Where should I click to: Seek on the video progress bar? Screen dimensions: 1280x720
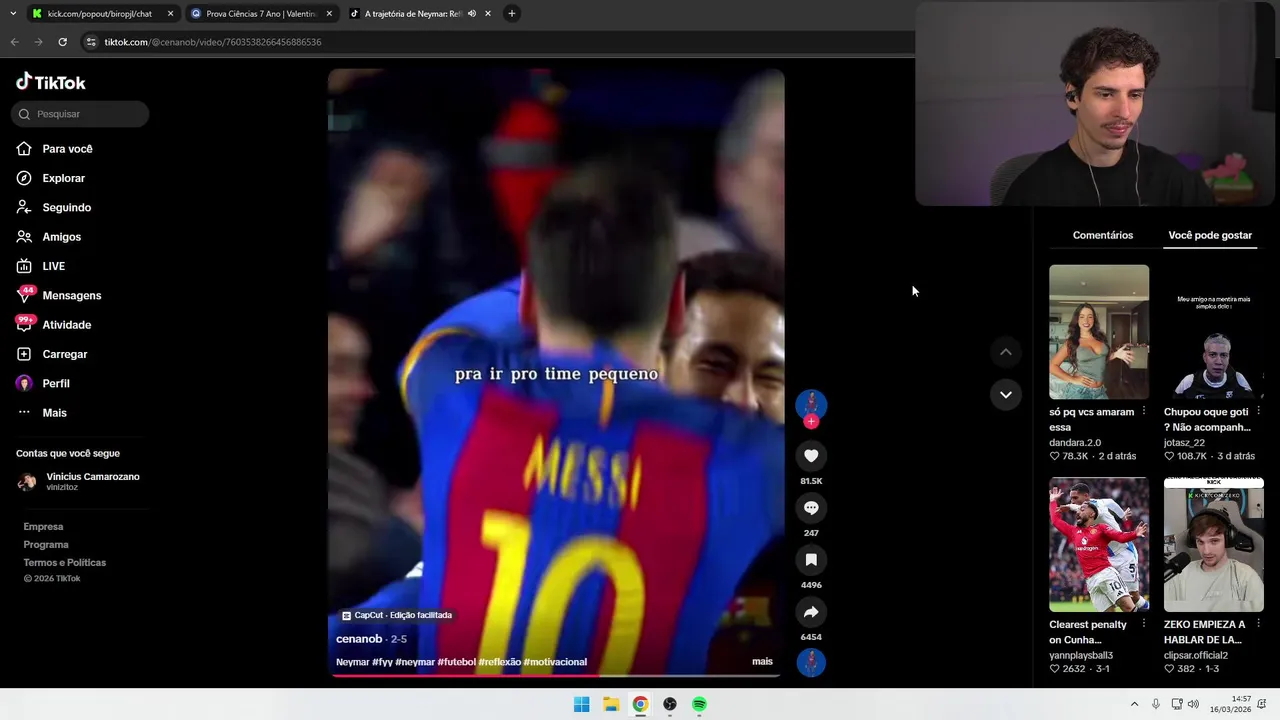[556, 676]
